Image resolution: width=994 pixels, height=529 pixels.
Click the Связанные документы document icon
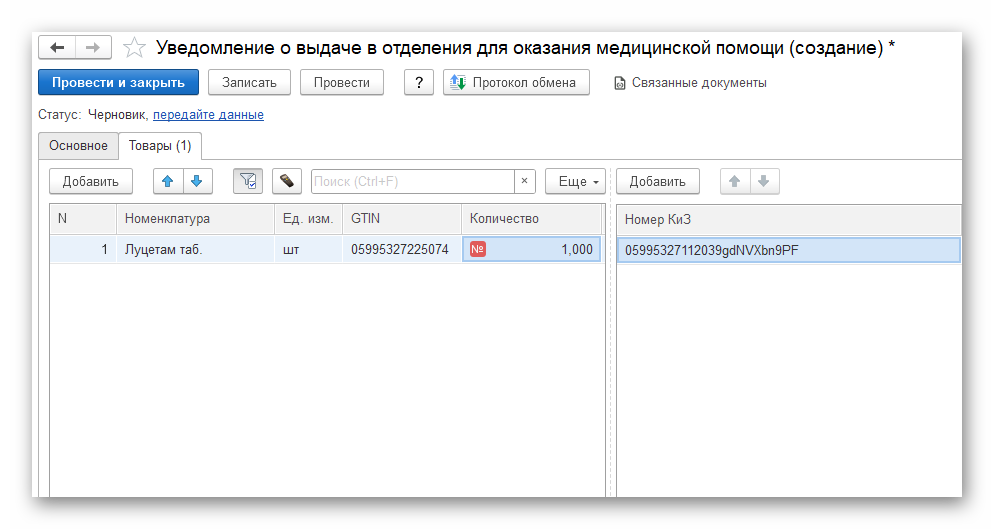[619, 83]
